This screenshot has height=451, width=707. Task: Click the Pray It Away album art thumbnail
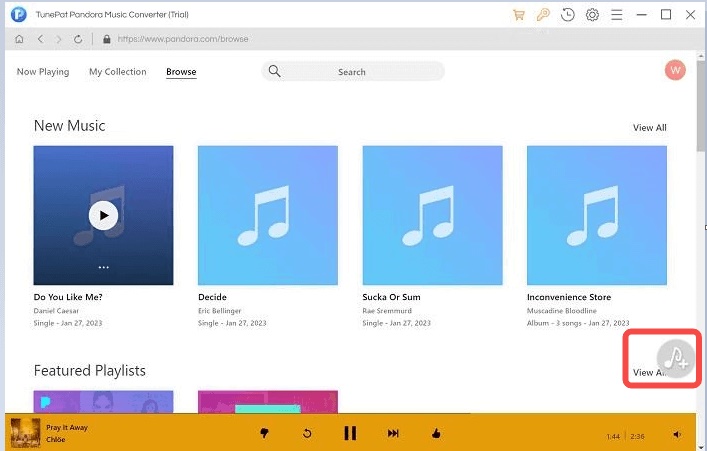(x=25, y=433)
